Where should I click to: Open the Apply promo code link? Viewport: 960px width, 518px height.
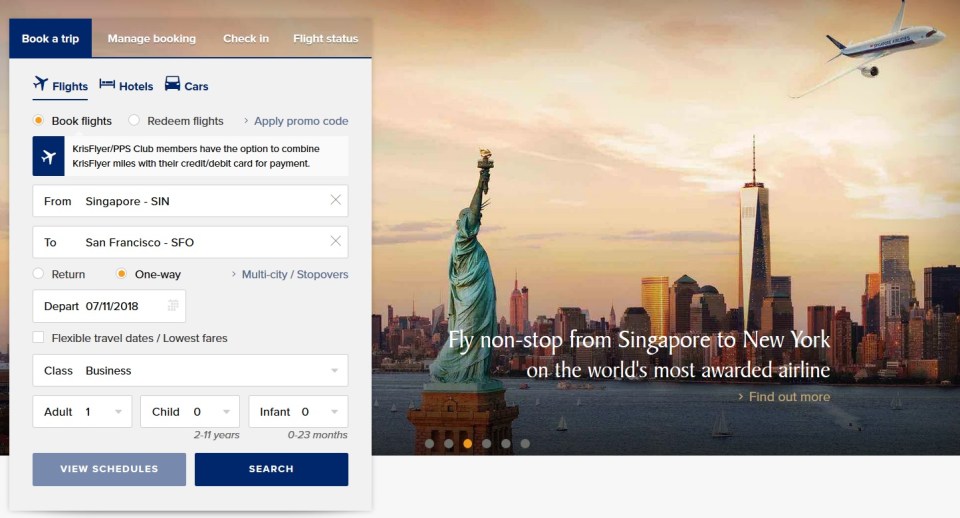(x=301, y=121)
